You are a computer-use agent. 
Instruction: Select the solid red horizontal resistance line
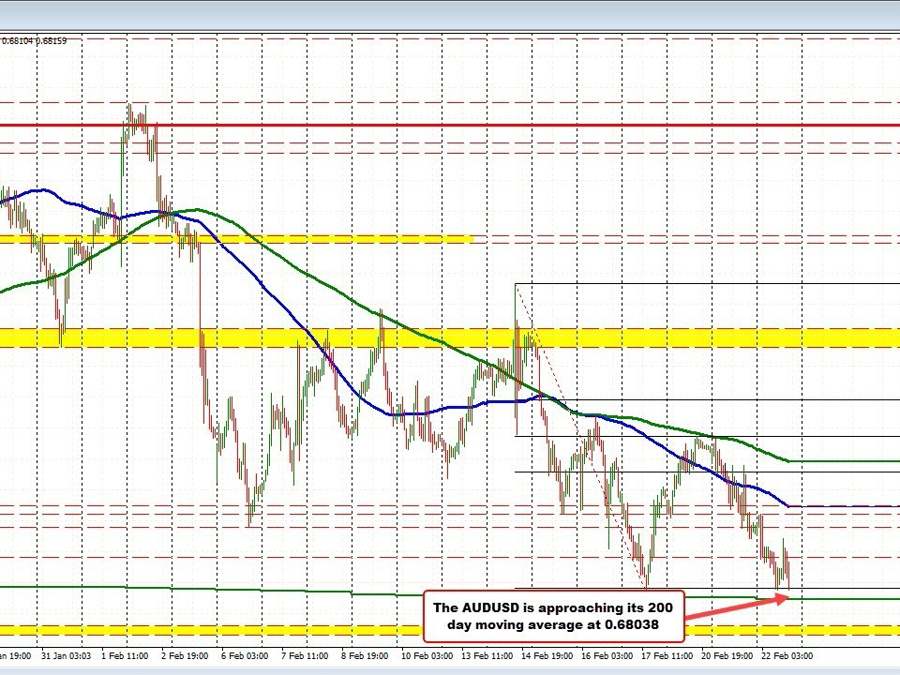[450, 125]
